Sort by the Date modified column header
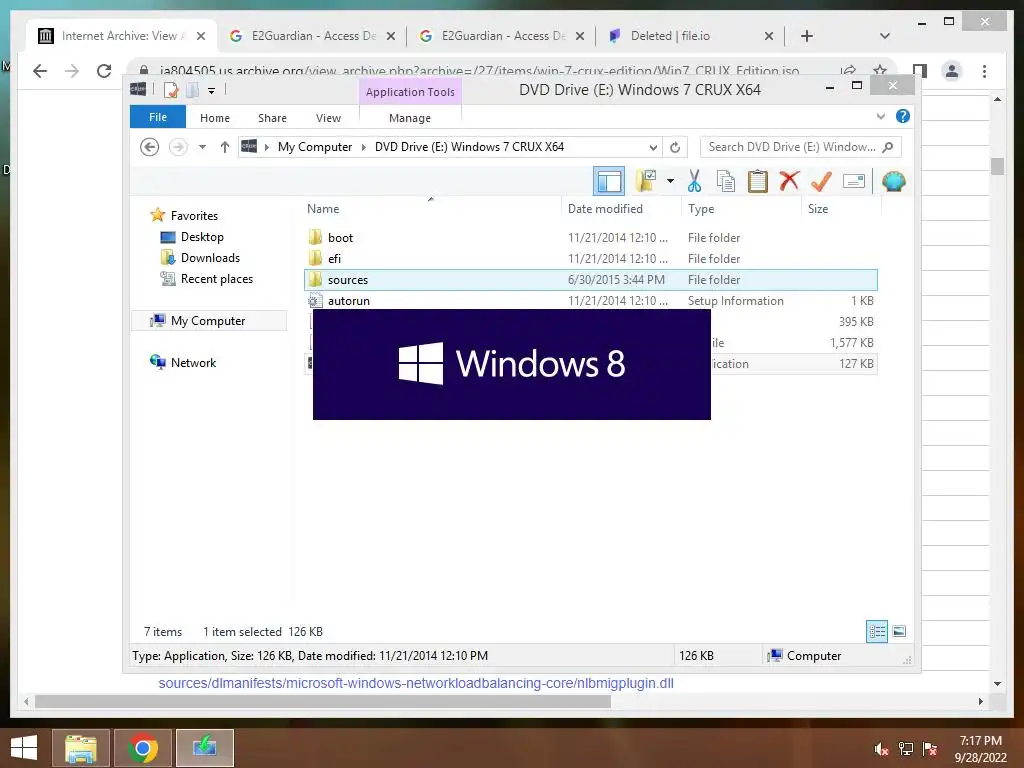The width and height of the screenshot is (1024, 768). [x=620, y=208]
